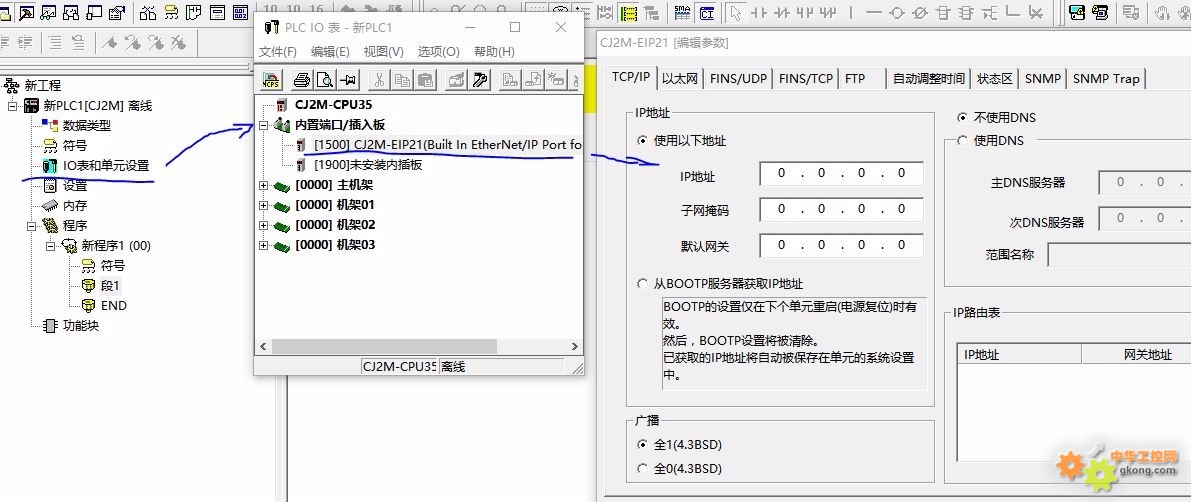Switch to the 自动调整时间 tab
The height and width of the screenshot is (502, 1191).
pos(928,79)
